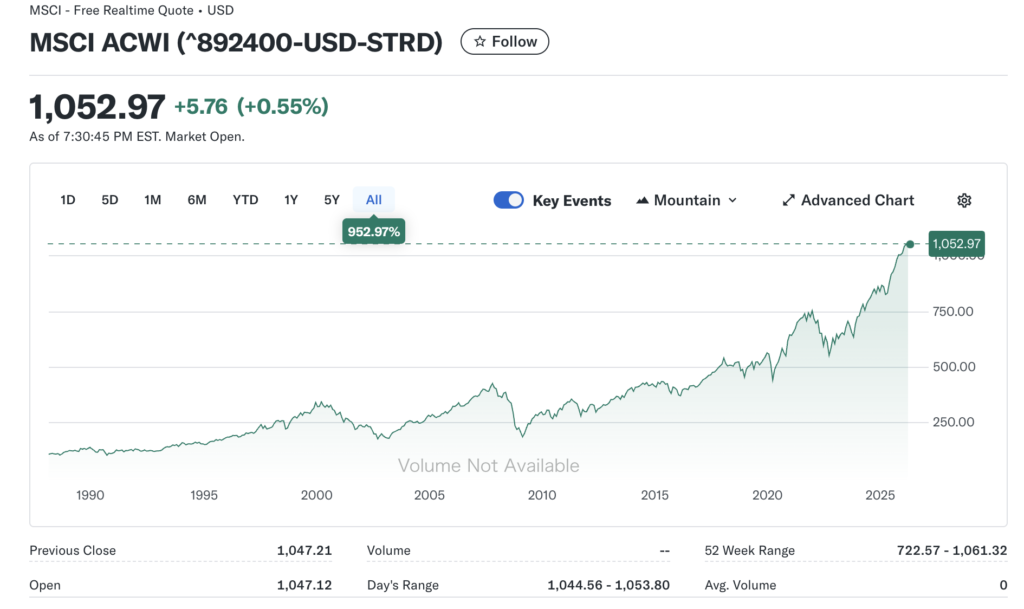Click the 750.00 price axis label

coord(952,311)
